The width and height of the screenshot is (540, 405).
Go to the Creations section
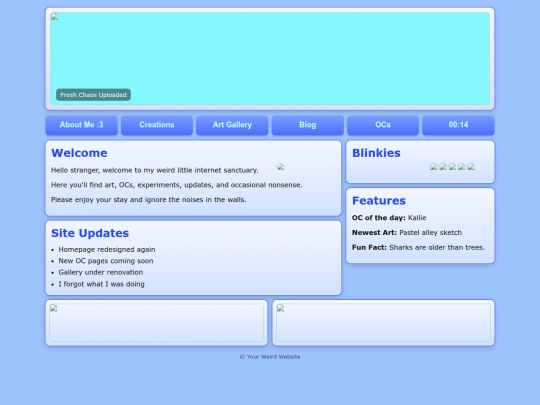(x=157, y=125)
